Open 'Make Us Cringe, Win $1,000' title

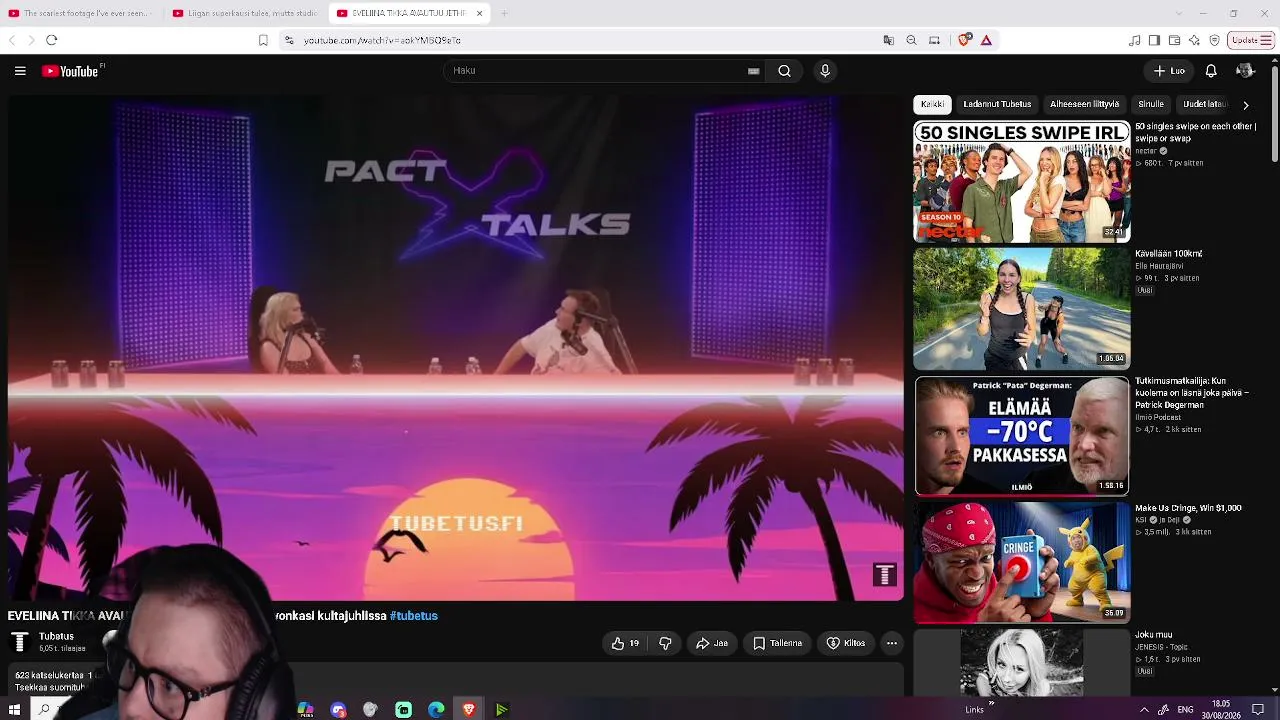[1188, 508]
